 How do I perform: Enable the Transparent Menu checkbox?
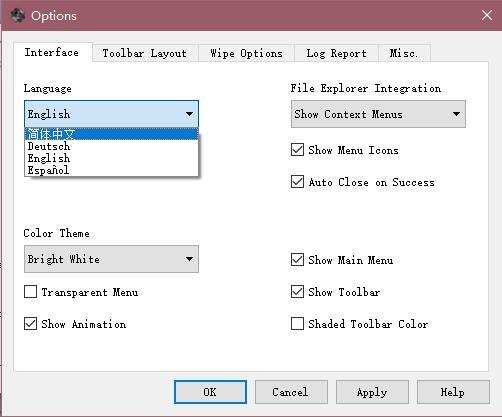click(x=30, y=292)
